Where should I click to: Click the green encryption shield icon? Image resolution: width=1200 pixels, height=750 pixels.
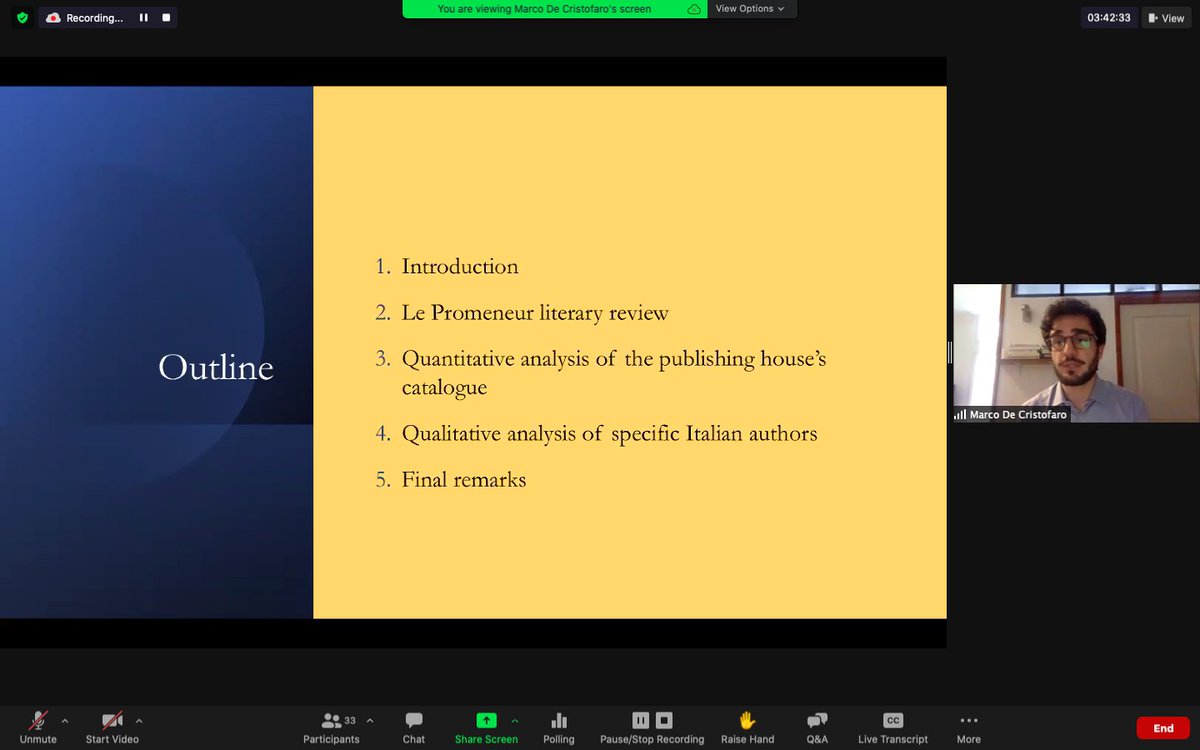pyautogui.click(x=23, y=17)
